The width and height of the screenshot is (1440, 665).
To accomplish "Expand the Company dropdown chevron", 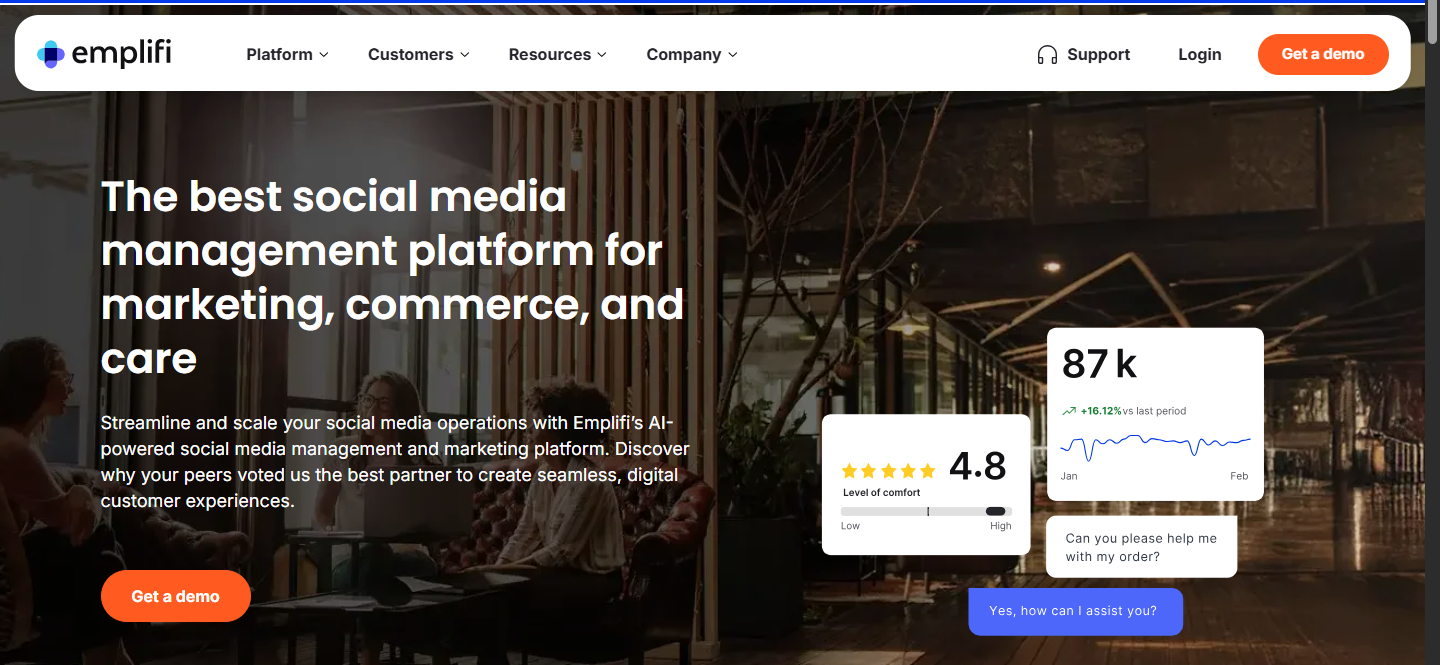I will (733, 55).
